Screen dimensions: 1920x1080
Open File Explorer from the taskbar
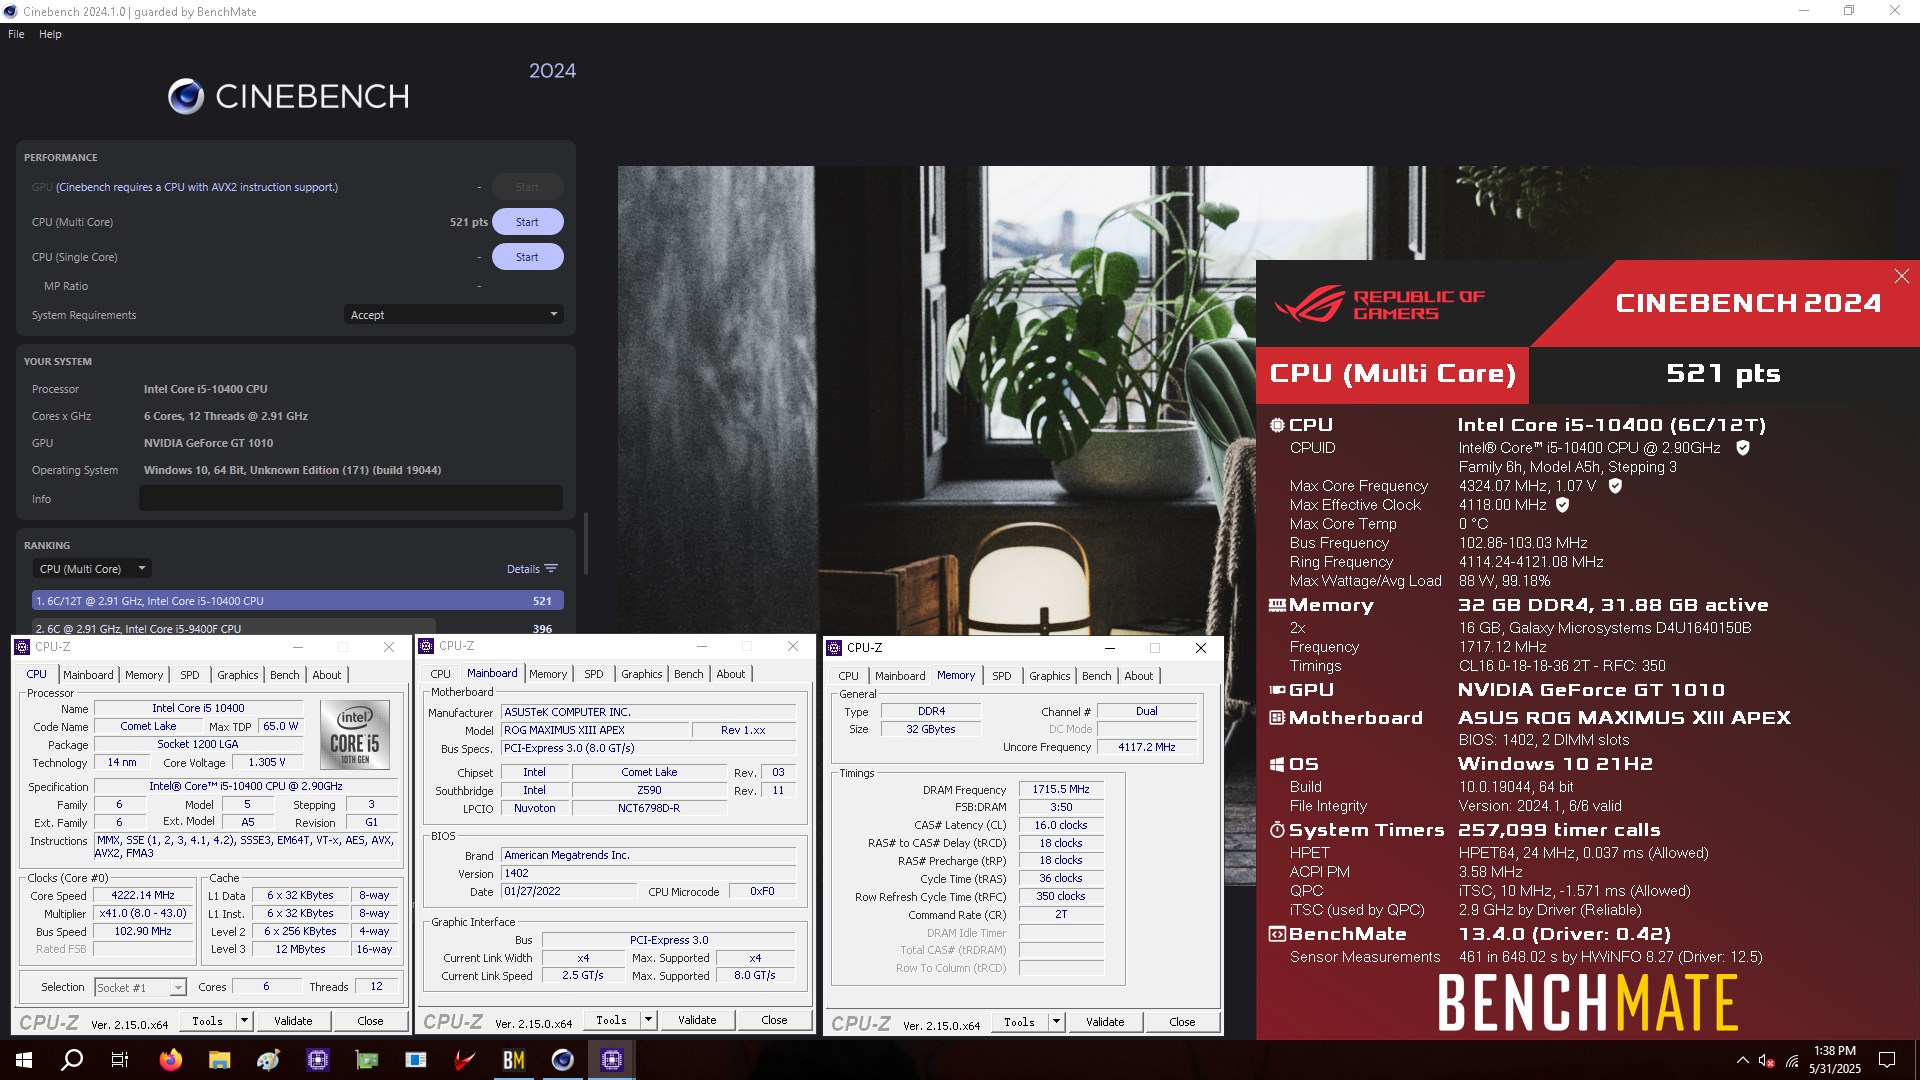pos(220,1060)
